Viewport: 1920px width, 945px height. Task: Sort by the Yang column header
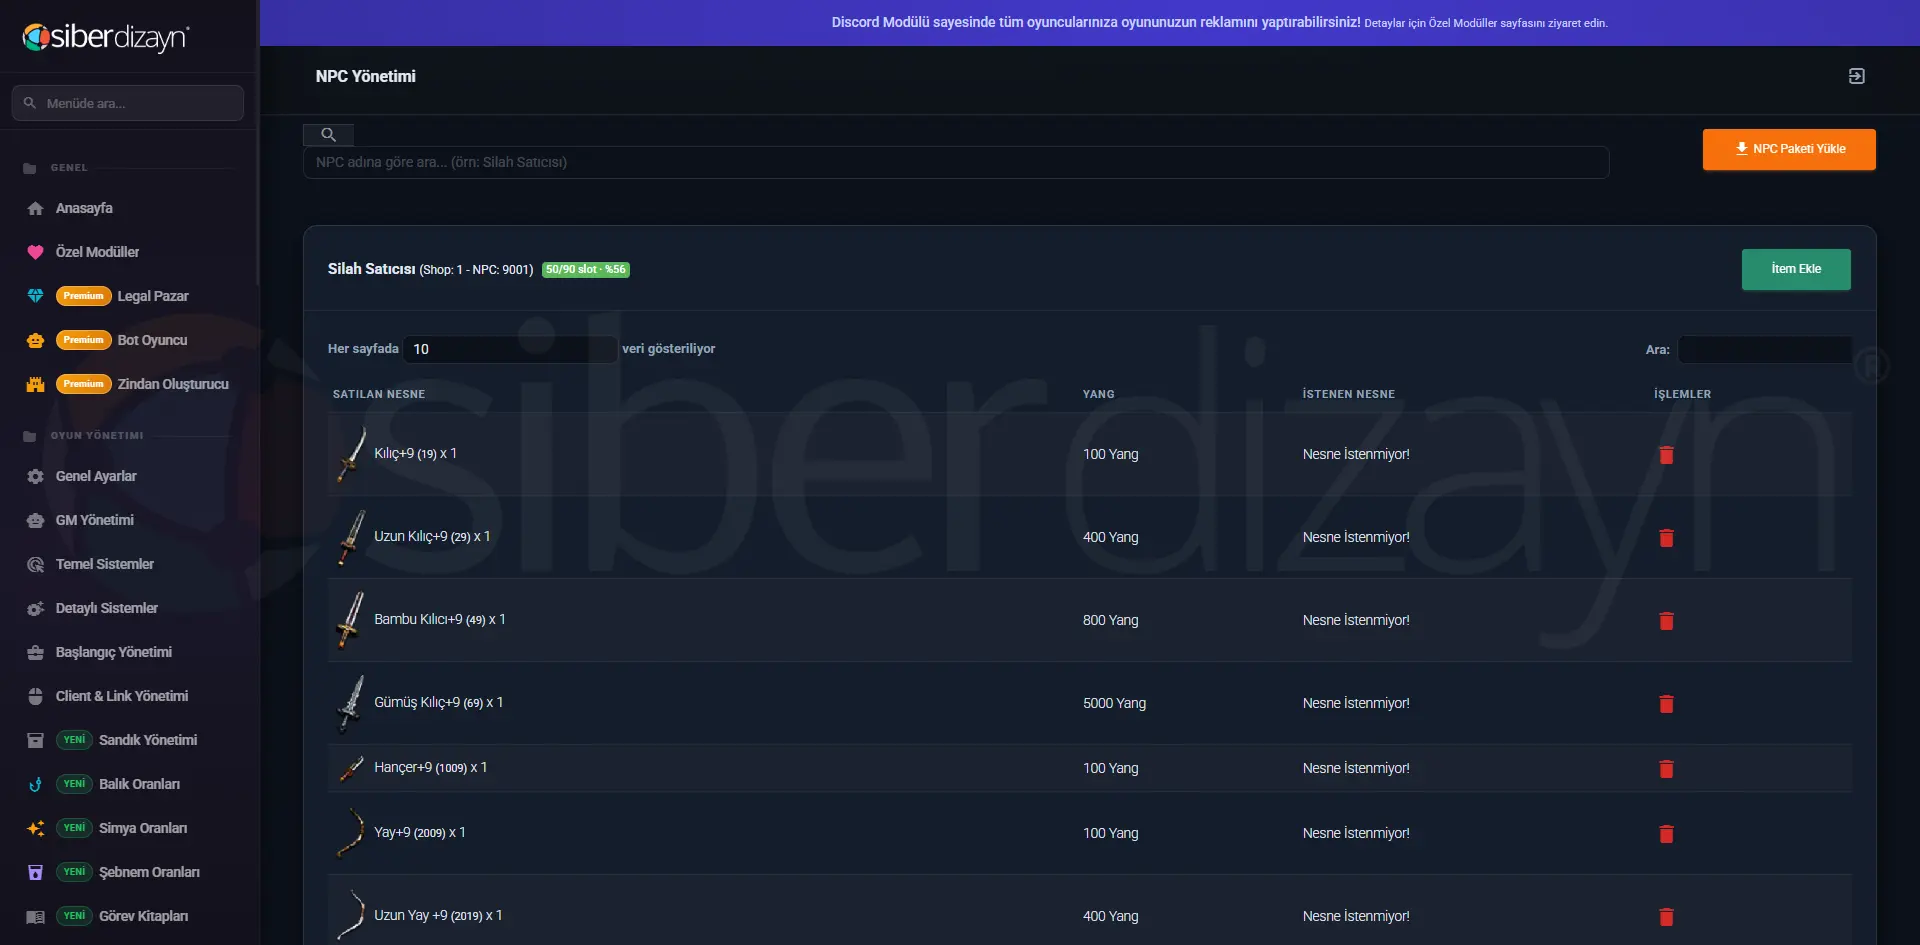1098,394
